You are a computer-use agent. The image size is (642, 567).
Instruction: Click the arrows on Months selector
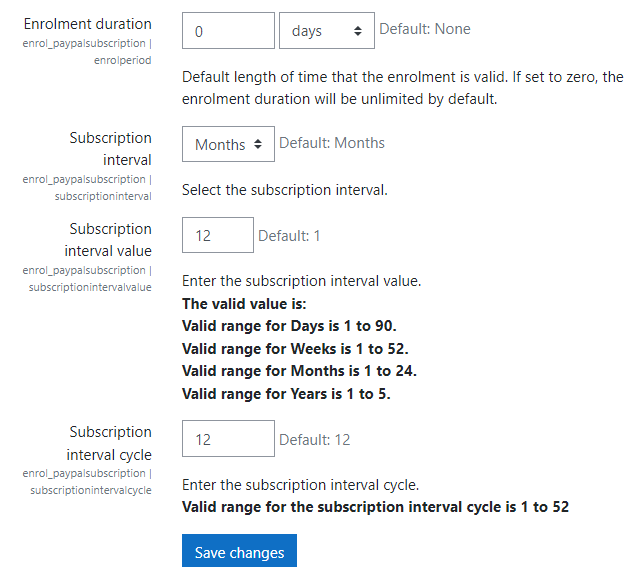258,144
